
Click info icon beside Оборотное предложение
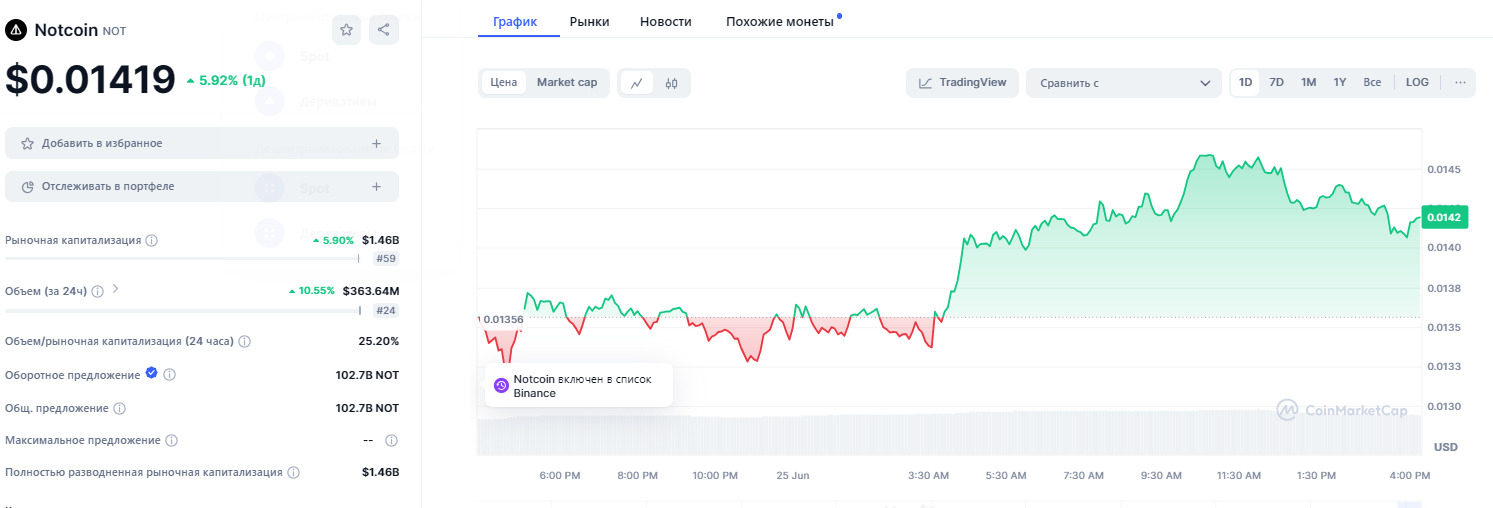(x=170, y=375)
